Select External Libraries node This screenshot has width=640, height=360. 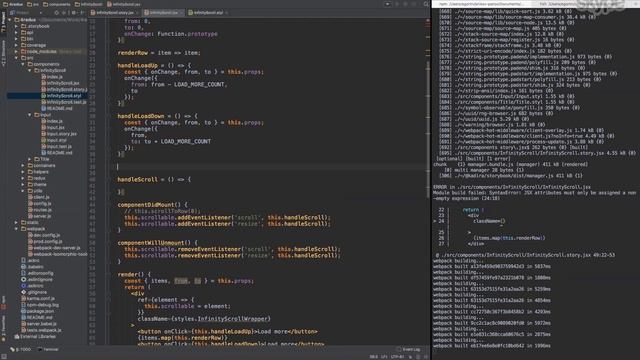click(35, 337)
